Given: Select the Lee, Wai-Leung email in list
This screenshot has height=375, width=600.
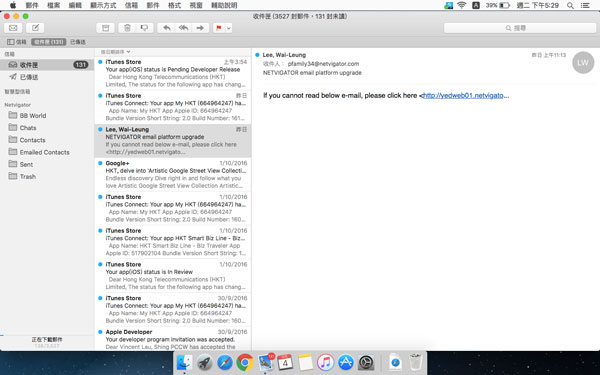Looking at the screenshot, I should 173,140.
